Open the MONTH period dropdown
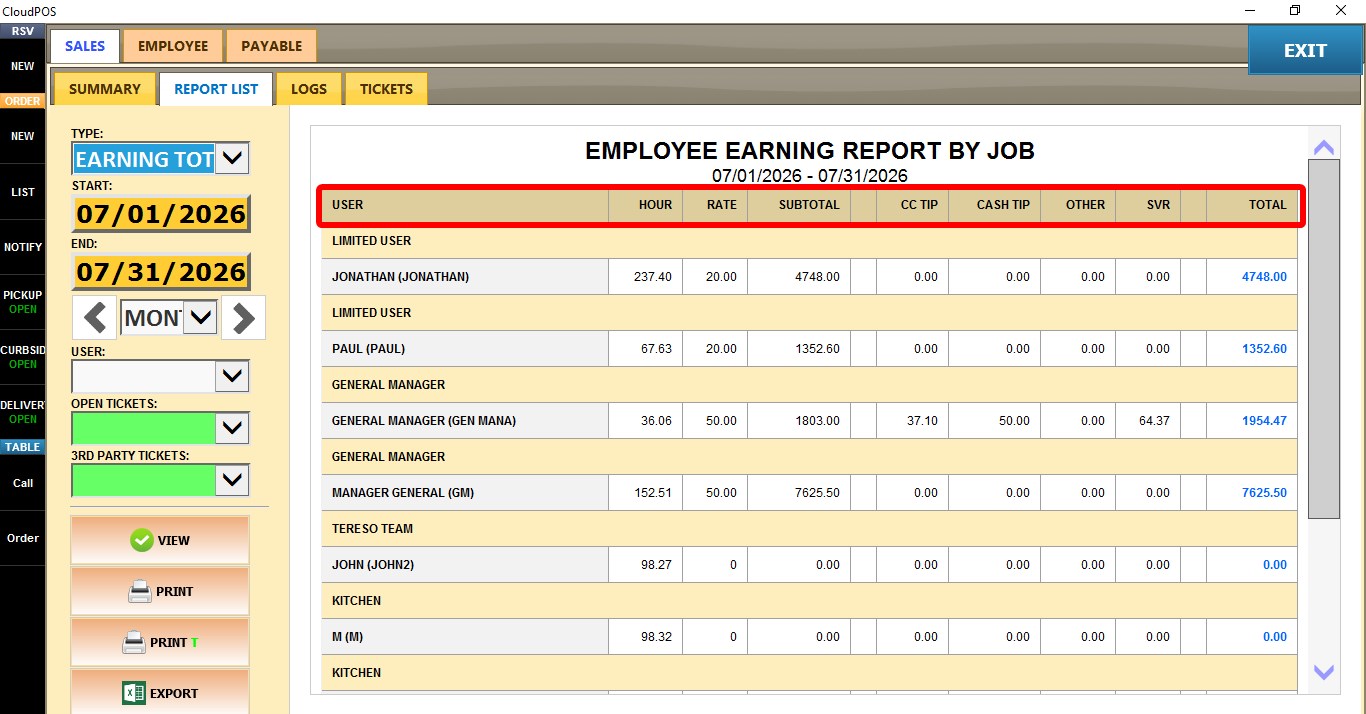This screenshot has height=714, width=1366. pos(201,318)
